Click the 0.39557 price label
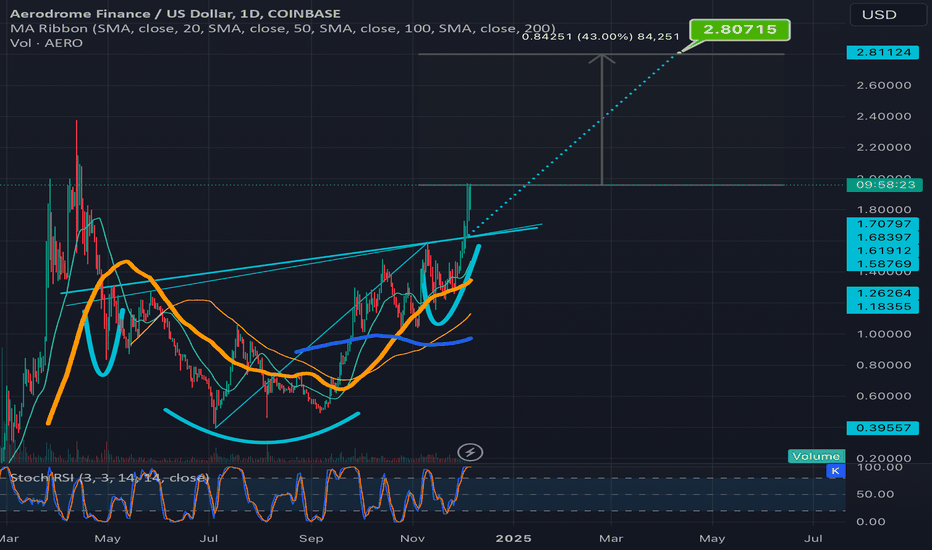This screenshot has width=932, height=550. 883,428
